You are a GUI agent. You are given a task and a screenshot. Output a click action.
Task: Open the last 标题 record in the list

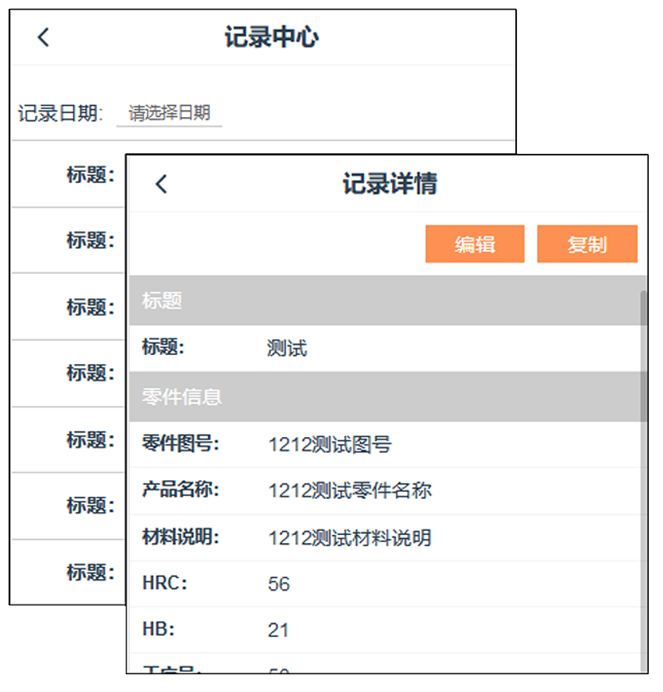(x=90, y=572)
